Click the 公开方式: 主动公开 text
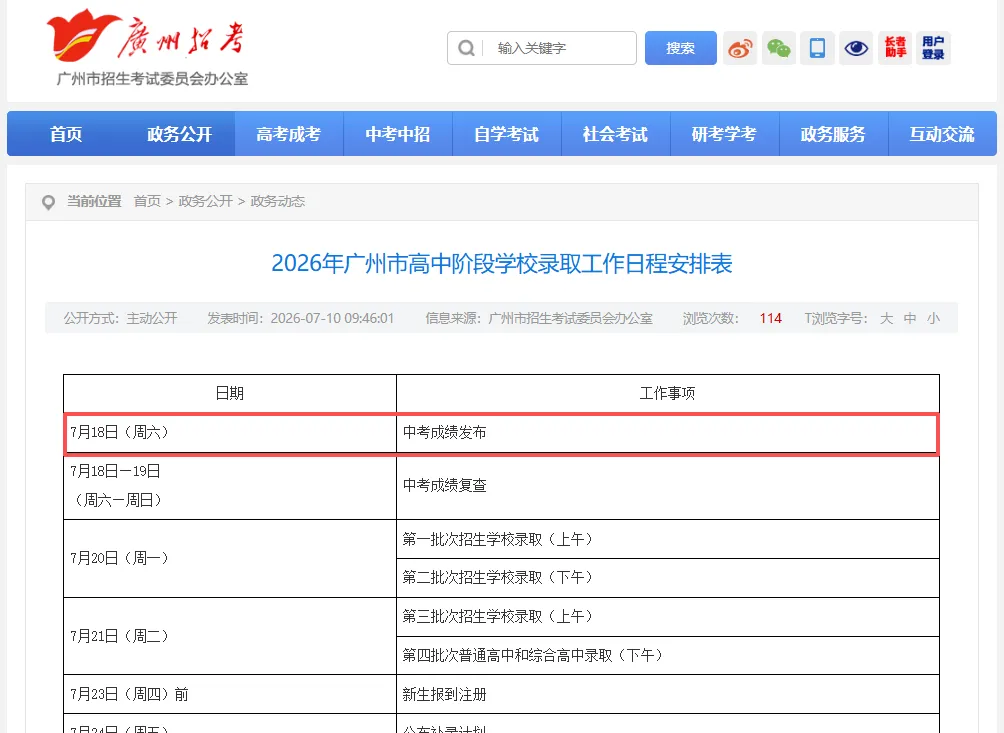Viewport: 1004px width, 733px height. coord(120,318)
